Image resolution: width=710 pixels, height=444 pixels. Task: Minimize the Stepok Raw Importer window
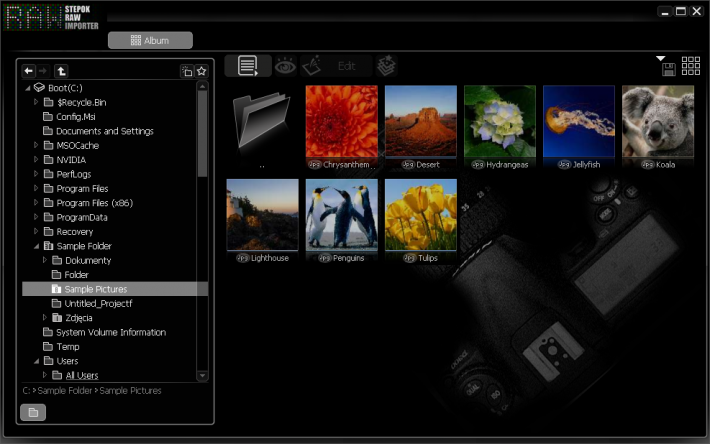pyautogui.click(x=665, y=11)
